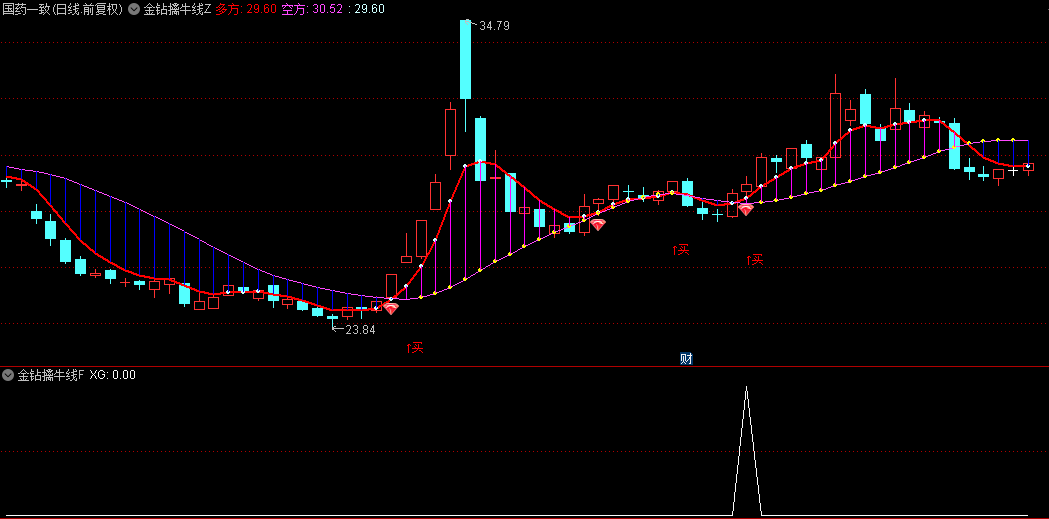Click the rightmost ↑买 buy signal label

pos(755,260)
